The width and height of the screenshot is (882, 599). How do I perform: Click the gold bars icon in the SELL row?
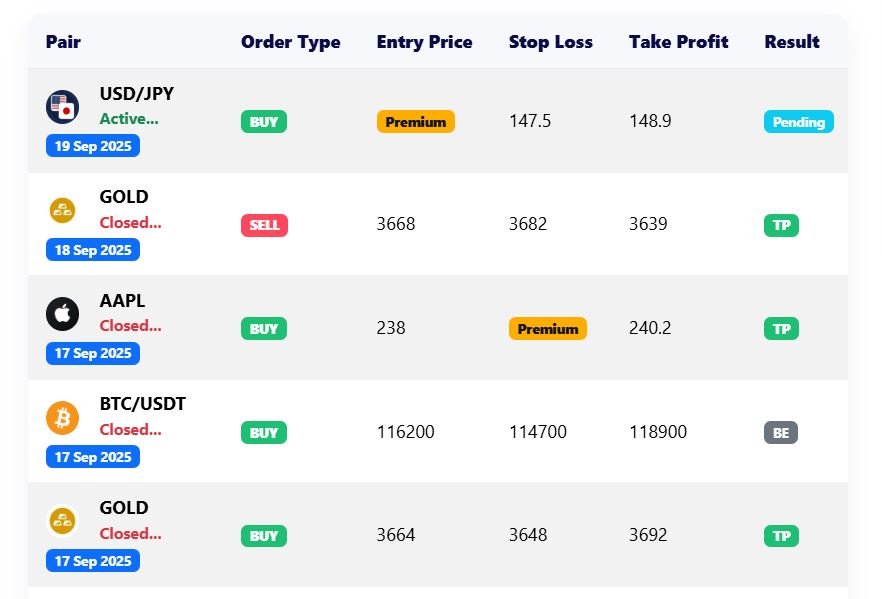(x=62, y=210)
